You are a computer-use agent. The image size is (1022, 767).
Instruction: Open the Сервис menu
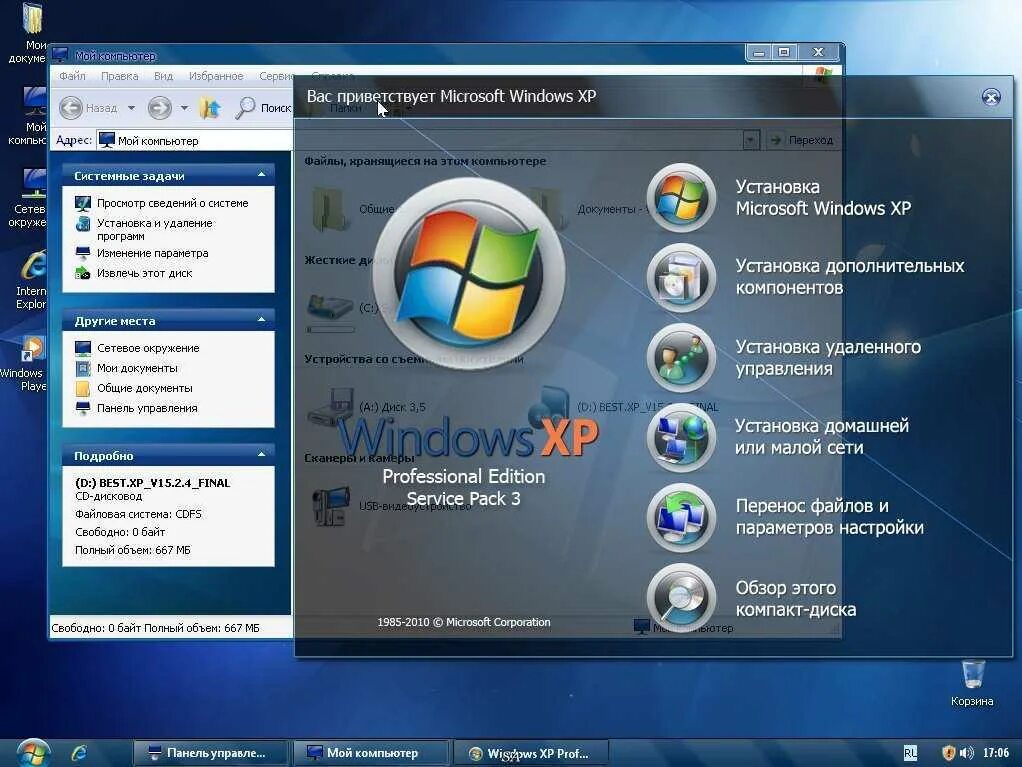[276, 76]
